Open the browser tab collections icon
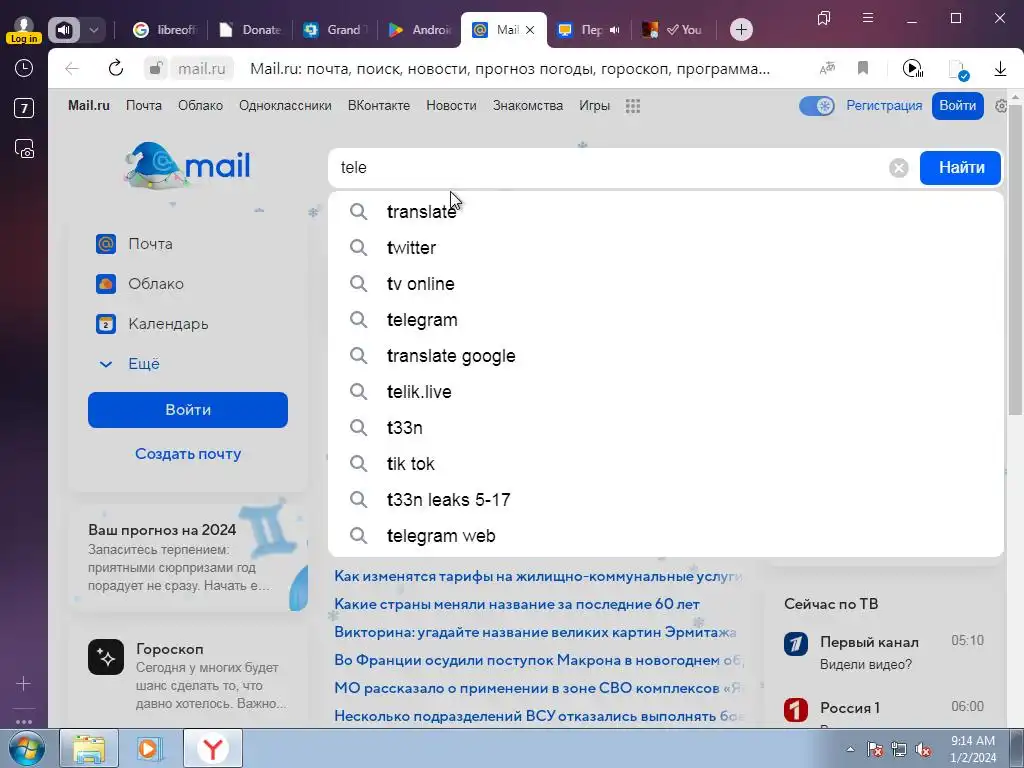The image size is (1024, 768). coord(824,18)
